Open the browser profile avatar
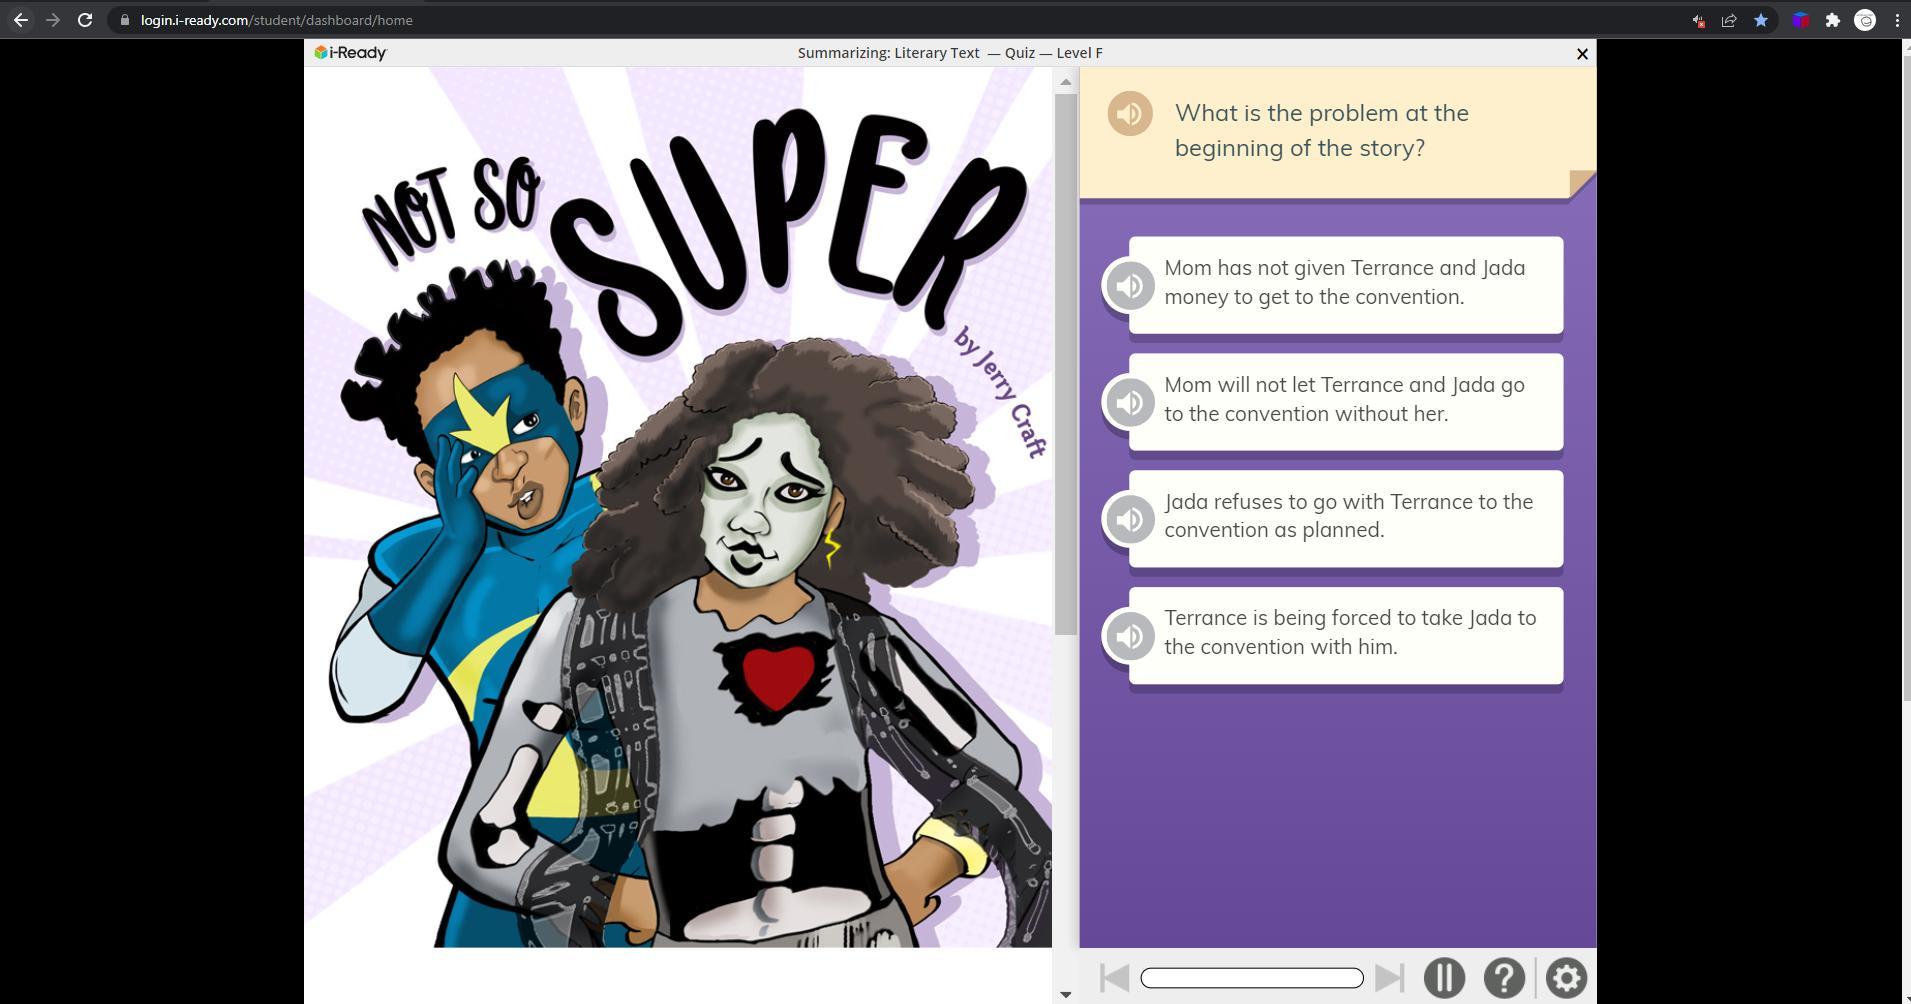Image resolution: width=1911 pixels, height=1004 pixels. click(x=1865, y=20)
